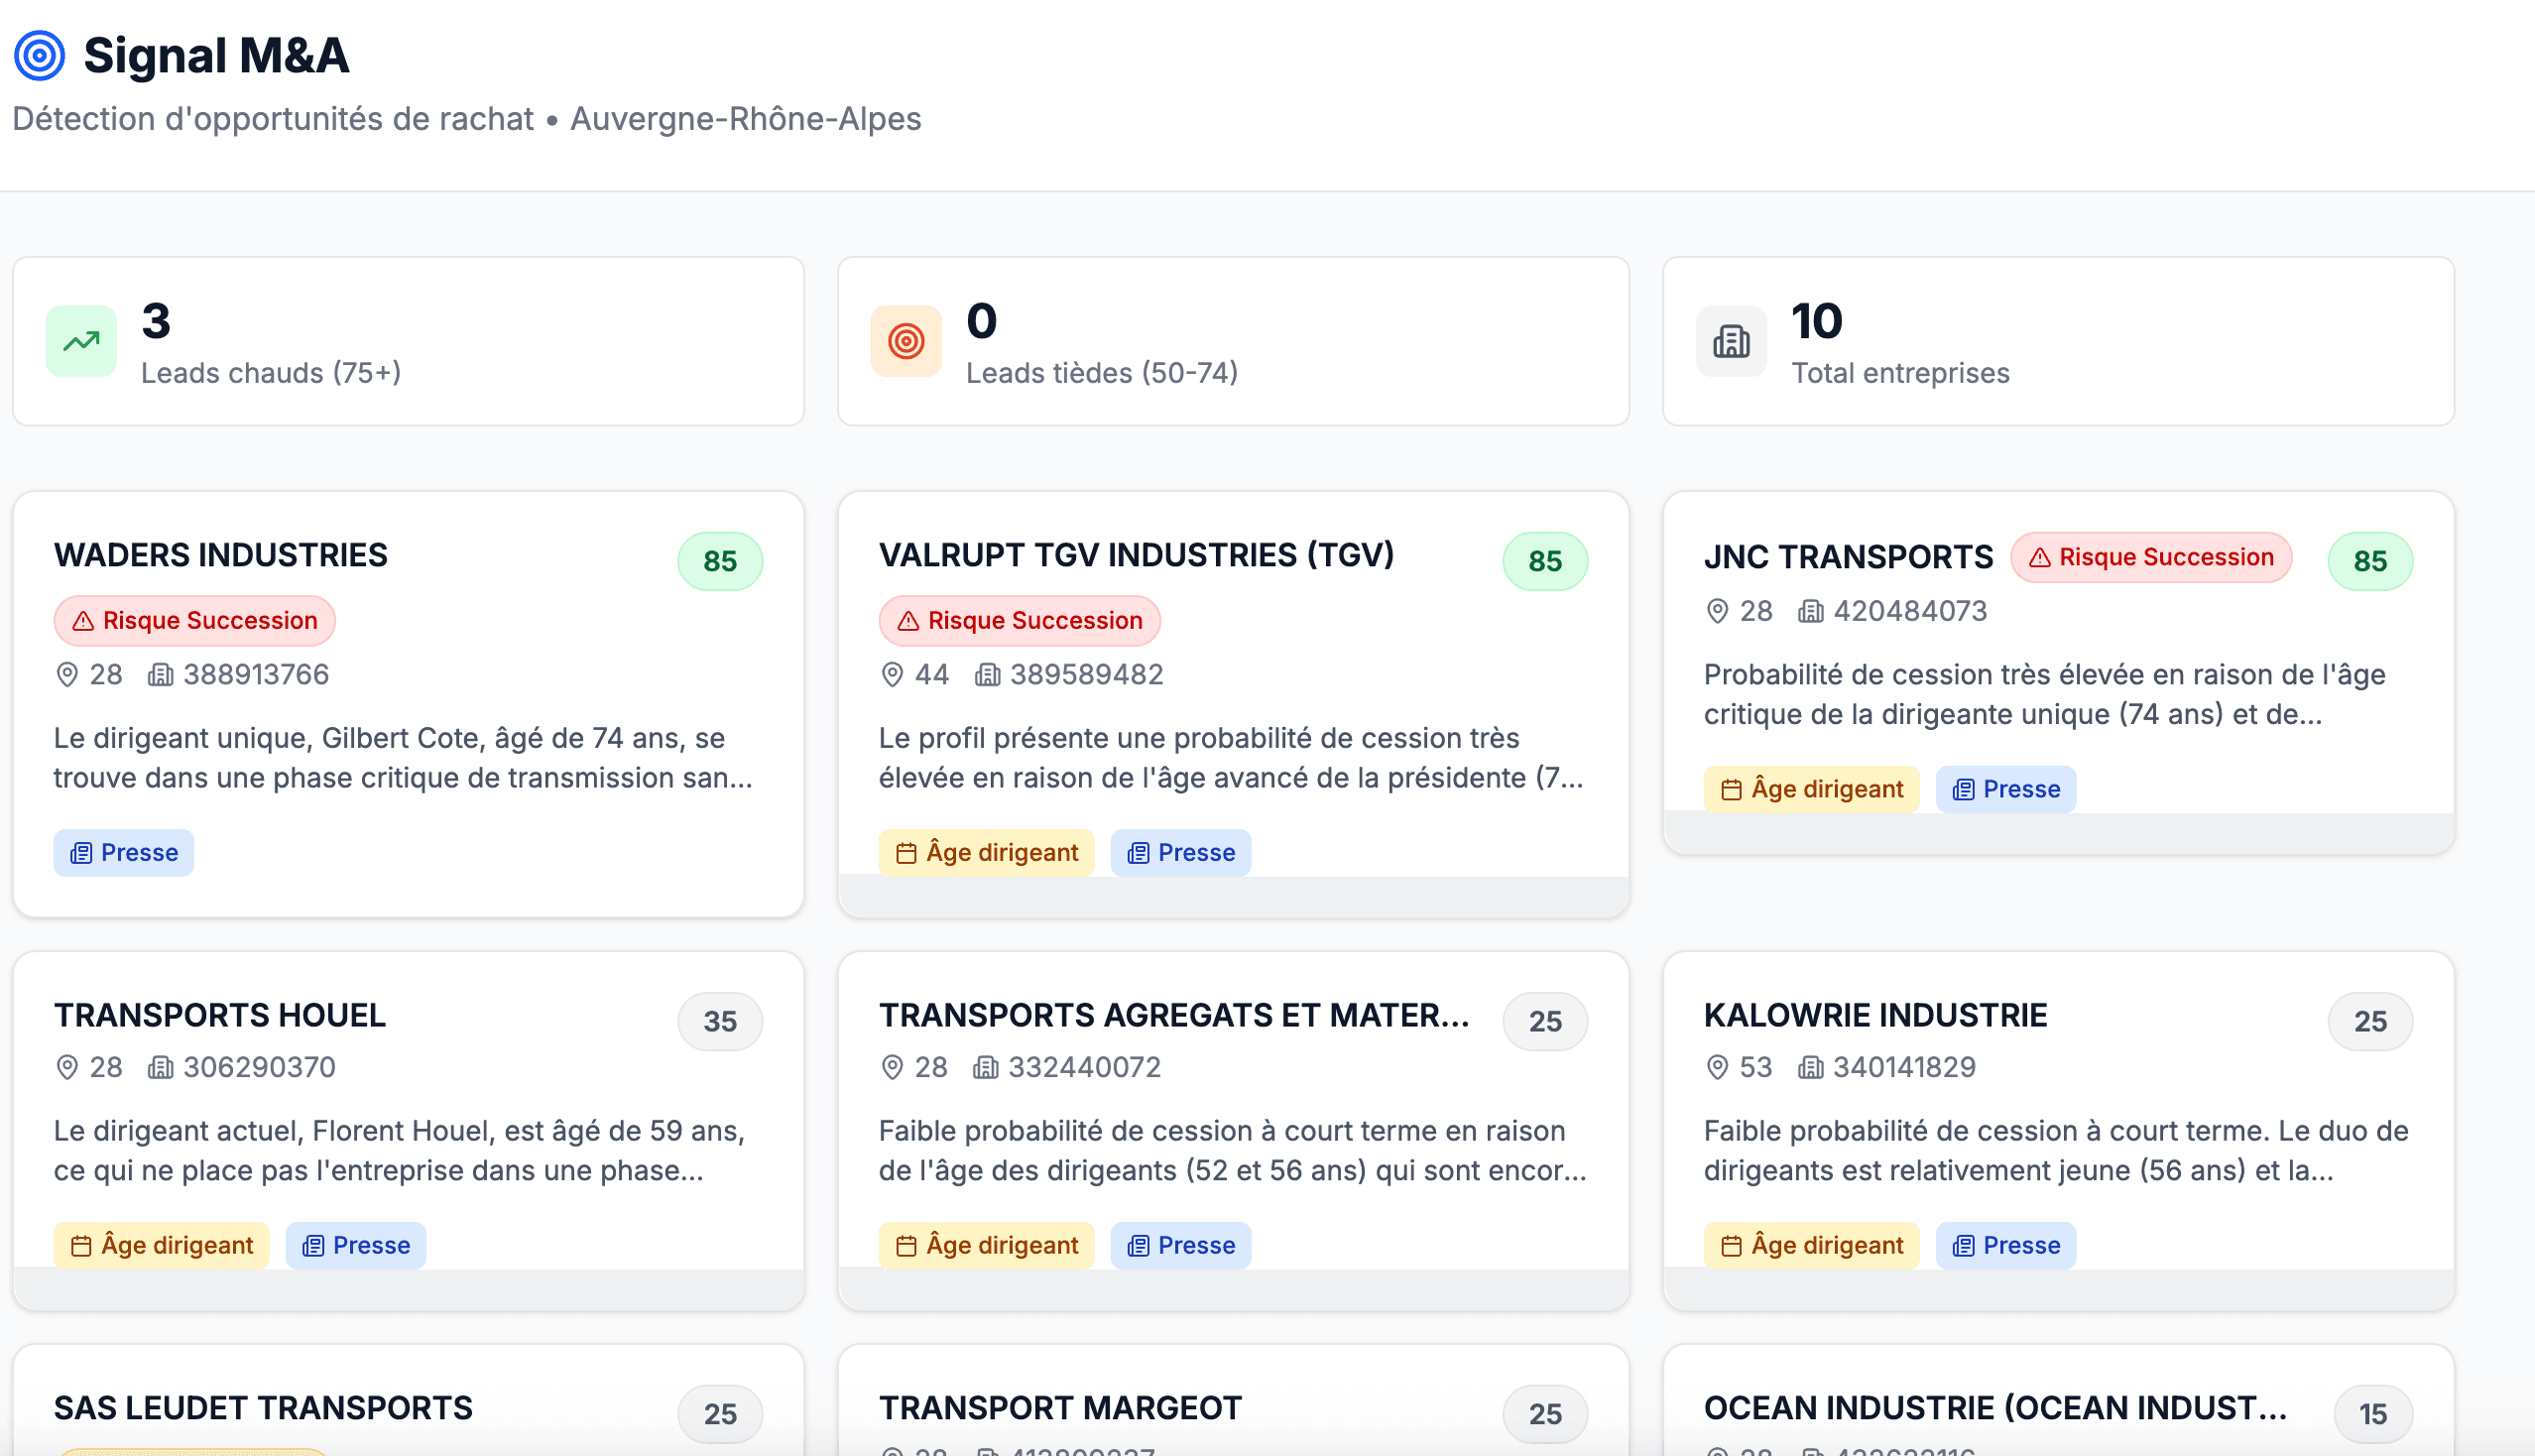Open the TRANSPORTS AGREGATS ET MATER... card title

(x=1173, y=1015)
